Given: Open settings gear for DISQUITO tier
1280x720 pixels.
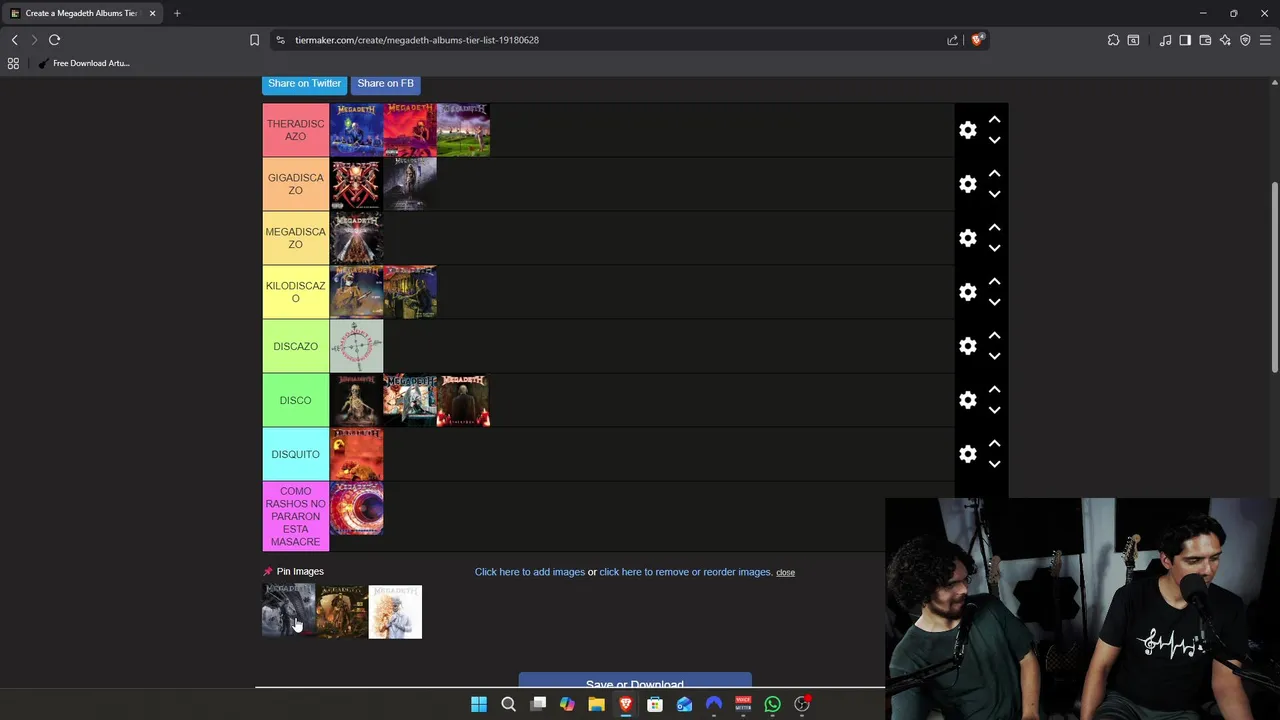Looking at the screenshot, I should [x=967, y=454].
